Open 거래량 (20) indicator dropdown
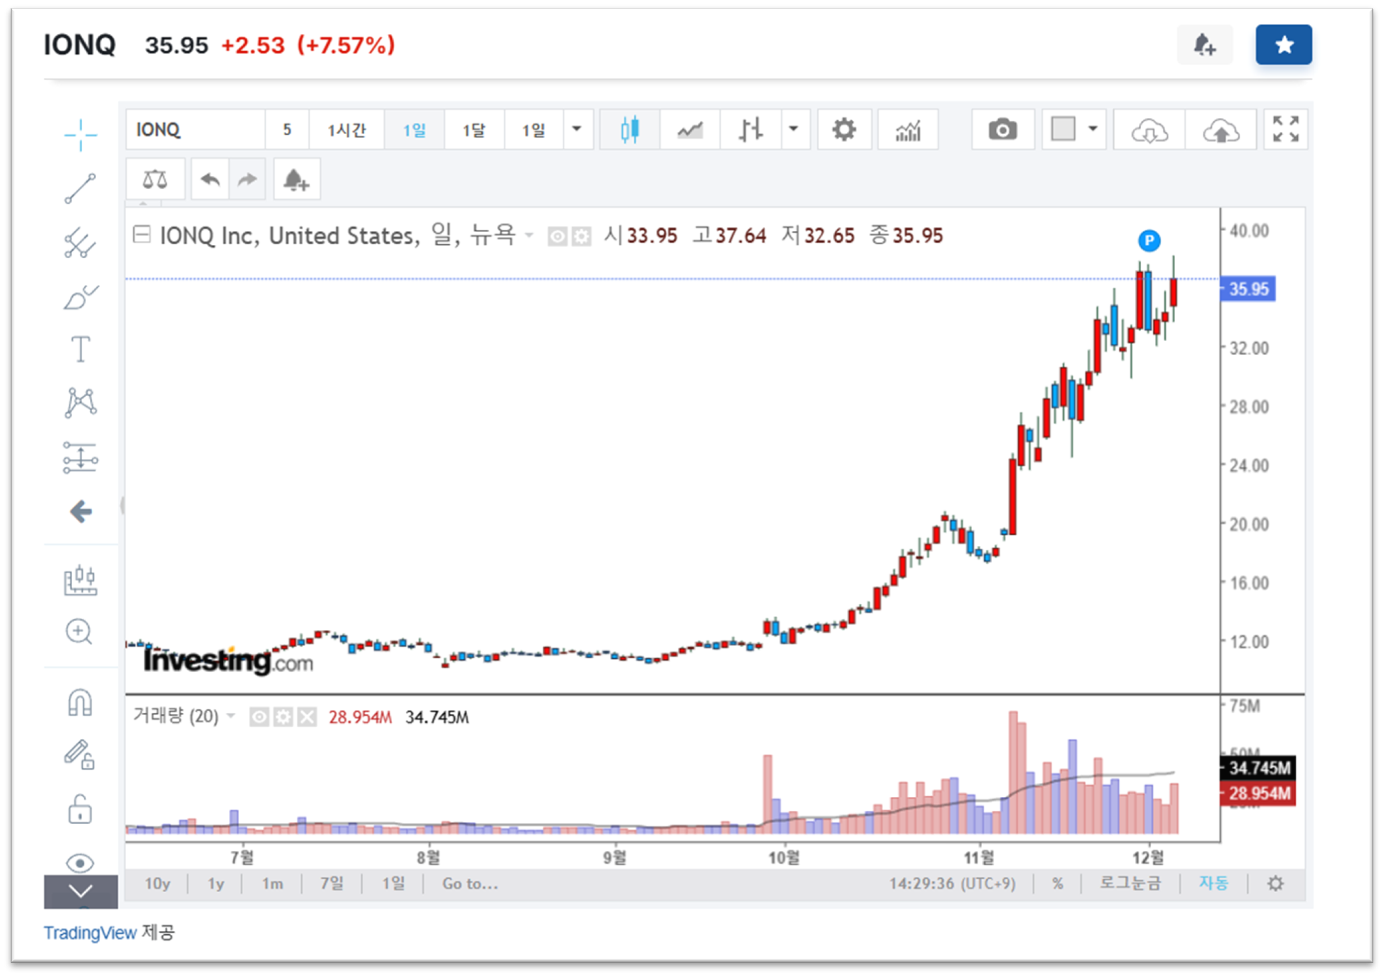The image size is (1384, 977). (231, 716)
